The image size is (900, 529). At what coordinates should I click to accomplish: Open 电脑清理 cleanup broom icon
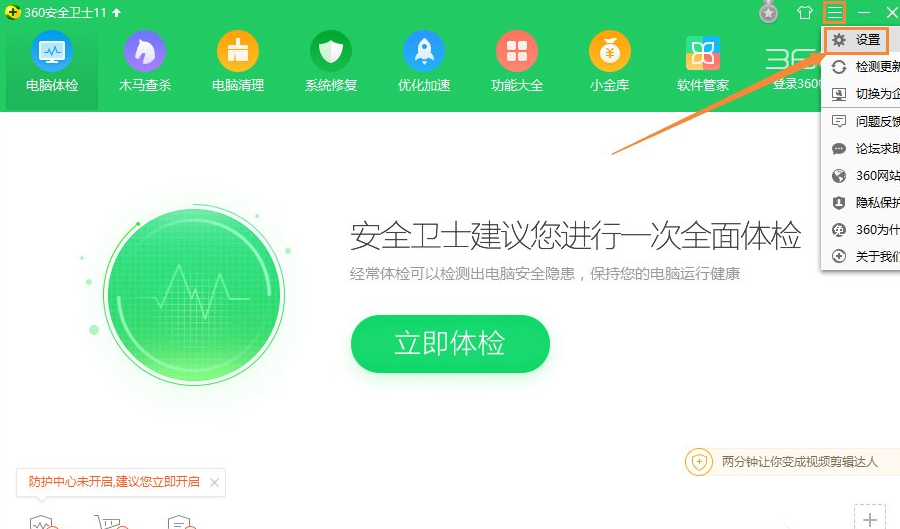coord(238,52)
